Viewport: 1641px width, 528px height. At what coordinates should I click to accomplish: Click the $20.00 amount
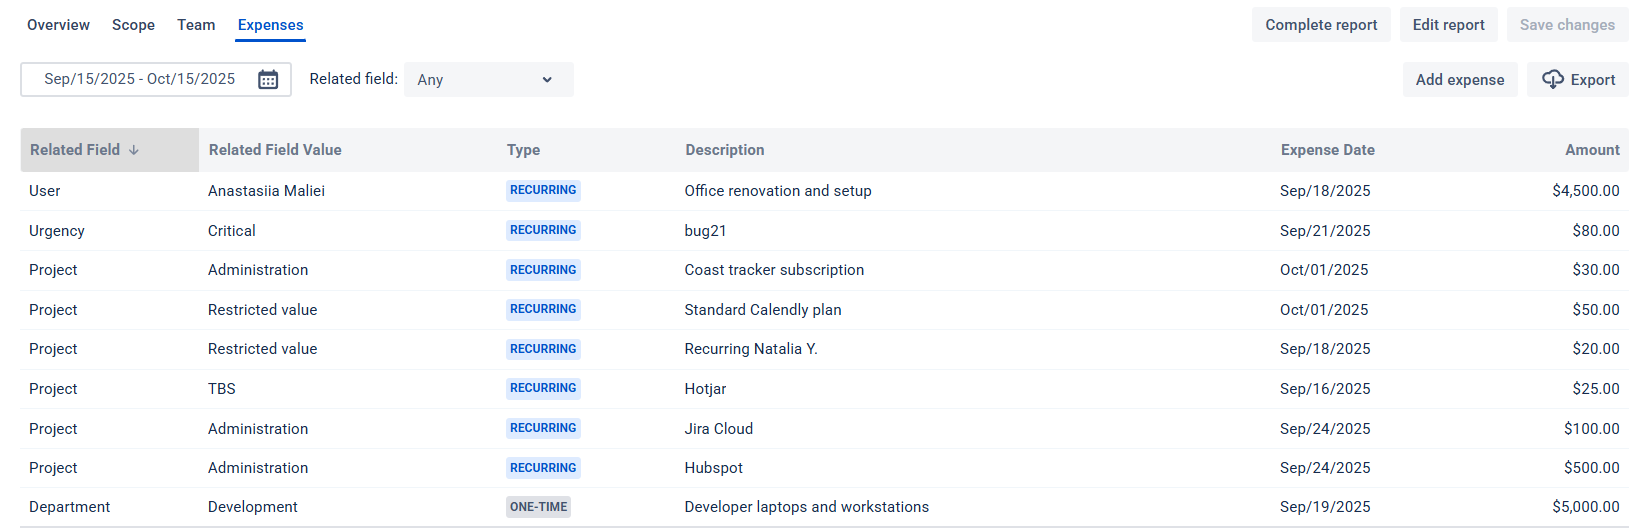(1596, 349)
